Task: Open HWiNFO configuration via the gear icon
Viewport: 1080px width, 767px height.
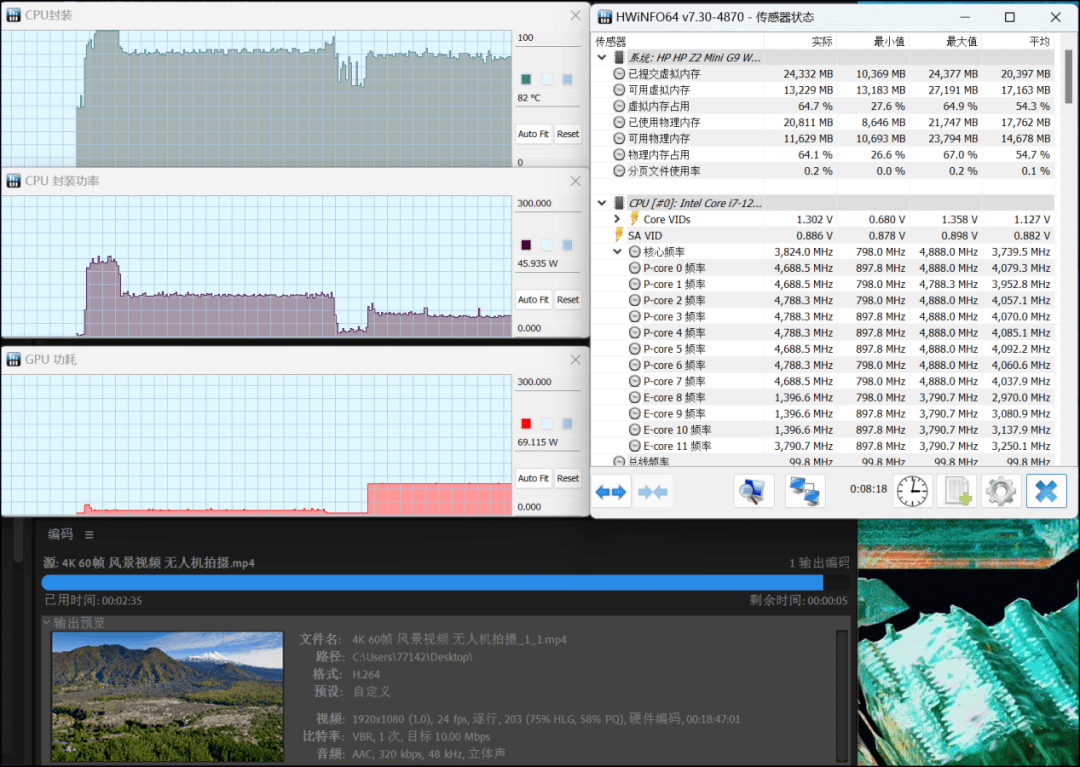Action: pos(1001,491)
